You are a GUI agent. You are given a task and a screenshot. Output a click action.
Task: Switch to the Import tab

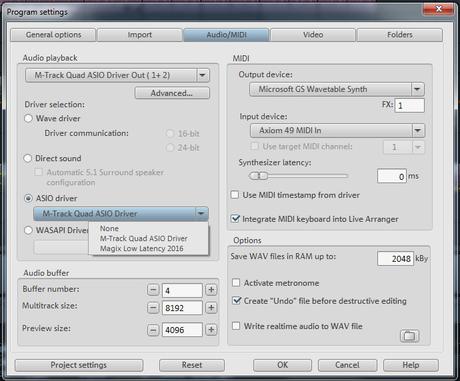click(x=140, y=35)
